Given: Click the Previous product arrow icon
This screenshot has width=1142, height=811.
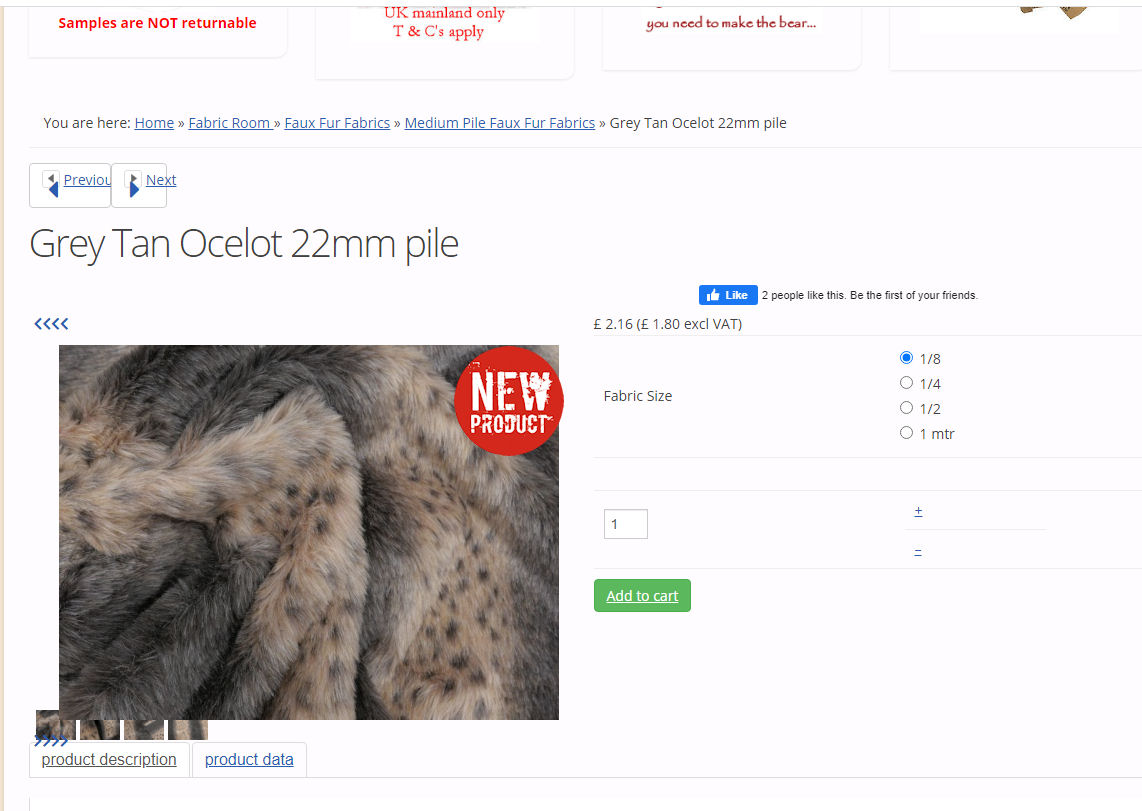Looking at the screenshot, I should (x=52, y=184).
